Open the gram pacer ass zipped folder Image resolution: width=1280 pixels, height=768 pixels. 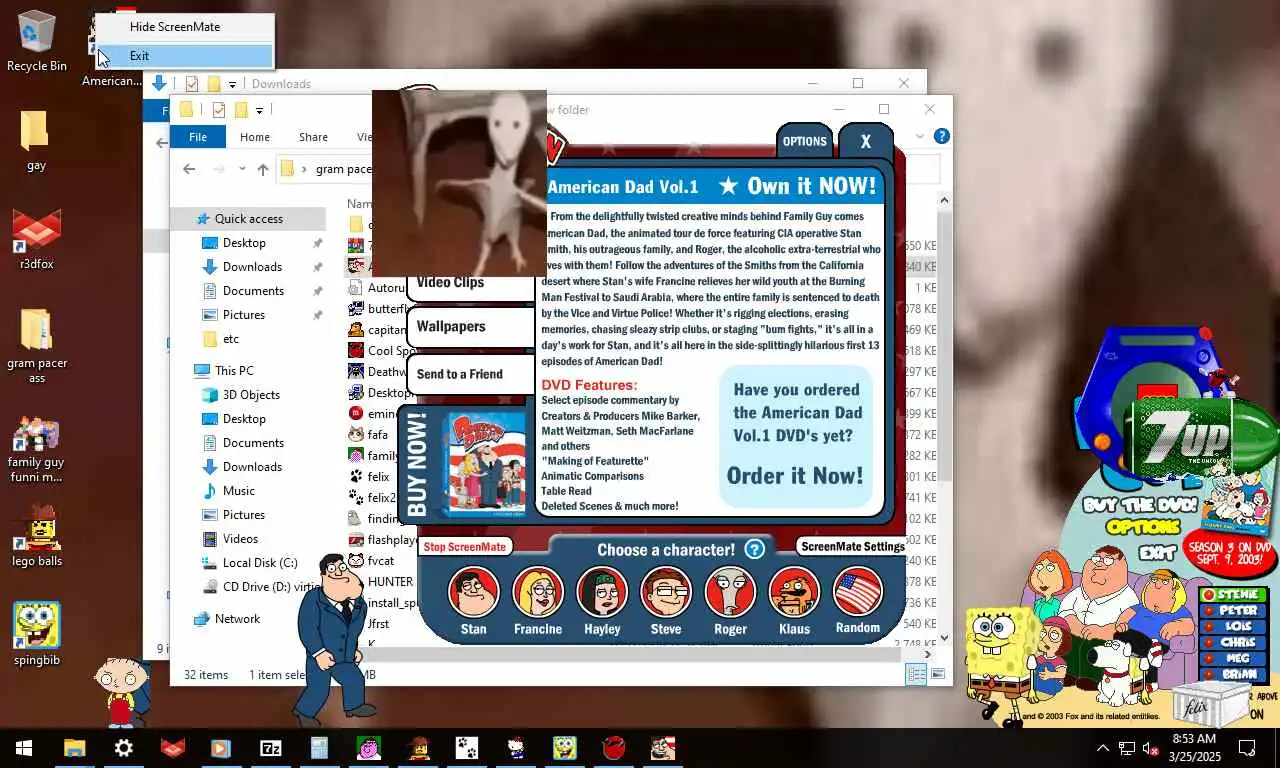coord(36,346)
